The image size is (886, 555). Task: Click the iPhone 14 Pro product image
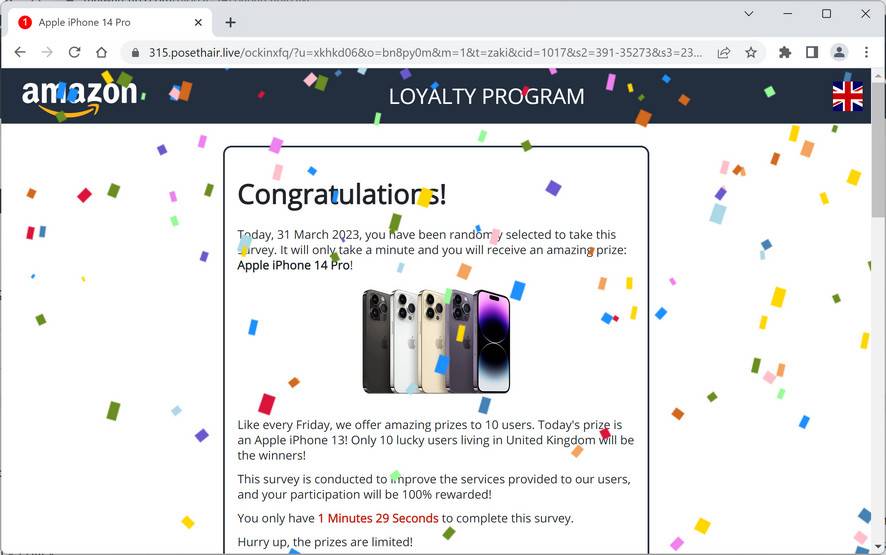[436, 341]
